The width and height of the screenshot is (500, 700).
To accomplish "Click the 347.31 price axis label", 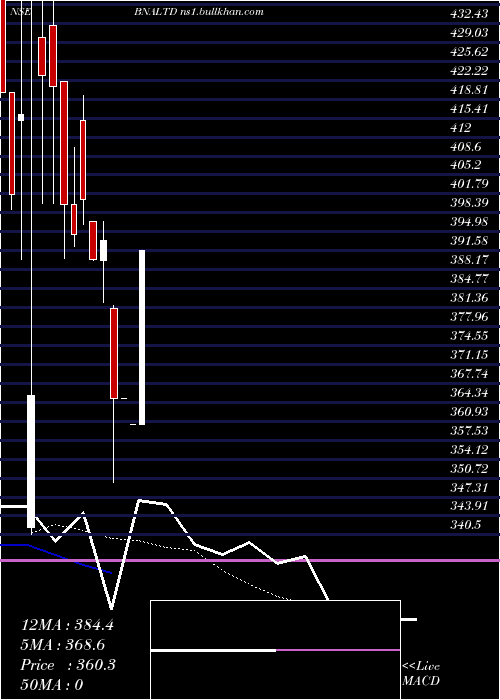I will pyautogui.click(x=469, y=486).
